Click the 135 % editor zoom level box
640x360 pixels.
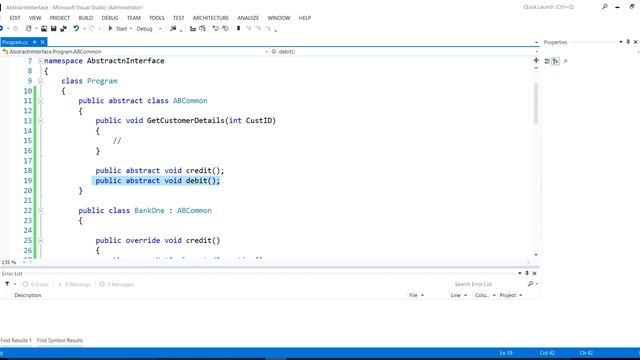pyautogui.click(x=9, y=262)
